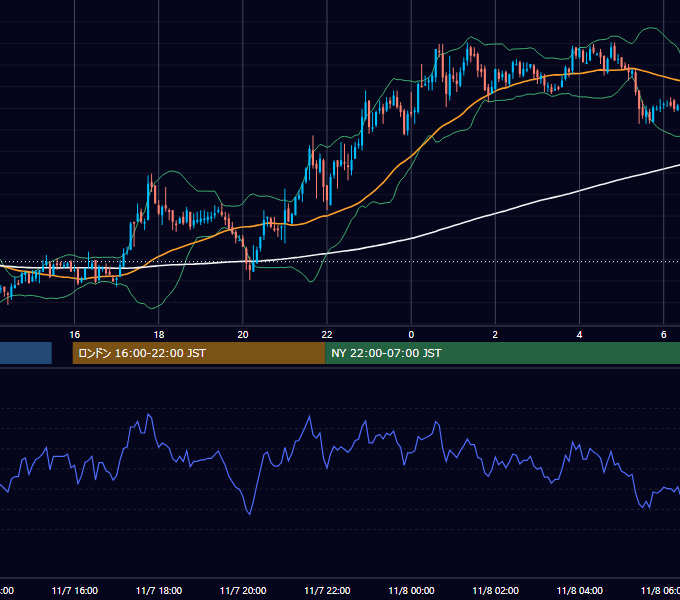Viewport: 680px width, 600px height.
Task: Click the 11/7 16:00 date label
Action: [75, 591]
